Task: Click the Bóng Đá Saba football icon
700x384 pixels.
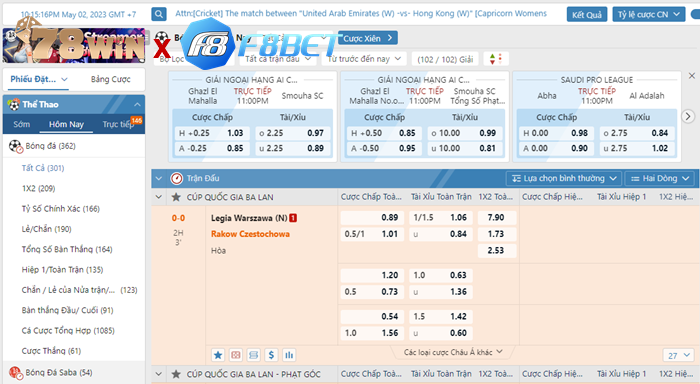Action: coord(15,372)
